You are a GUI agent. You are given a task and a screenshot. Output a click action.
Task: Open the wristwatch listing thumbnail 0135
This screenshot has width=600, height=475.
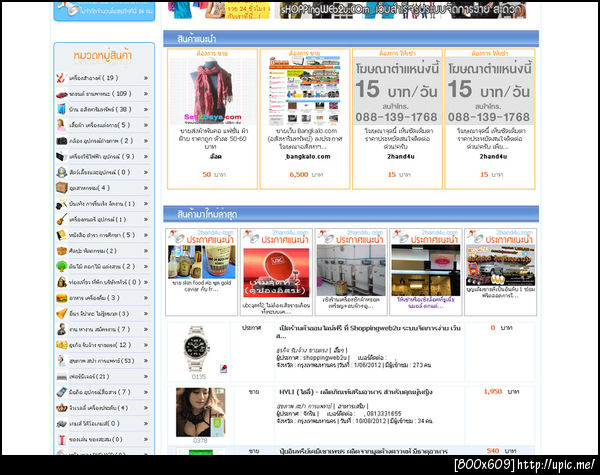196,349
